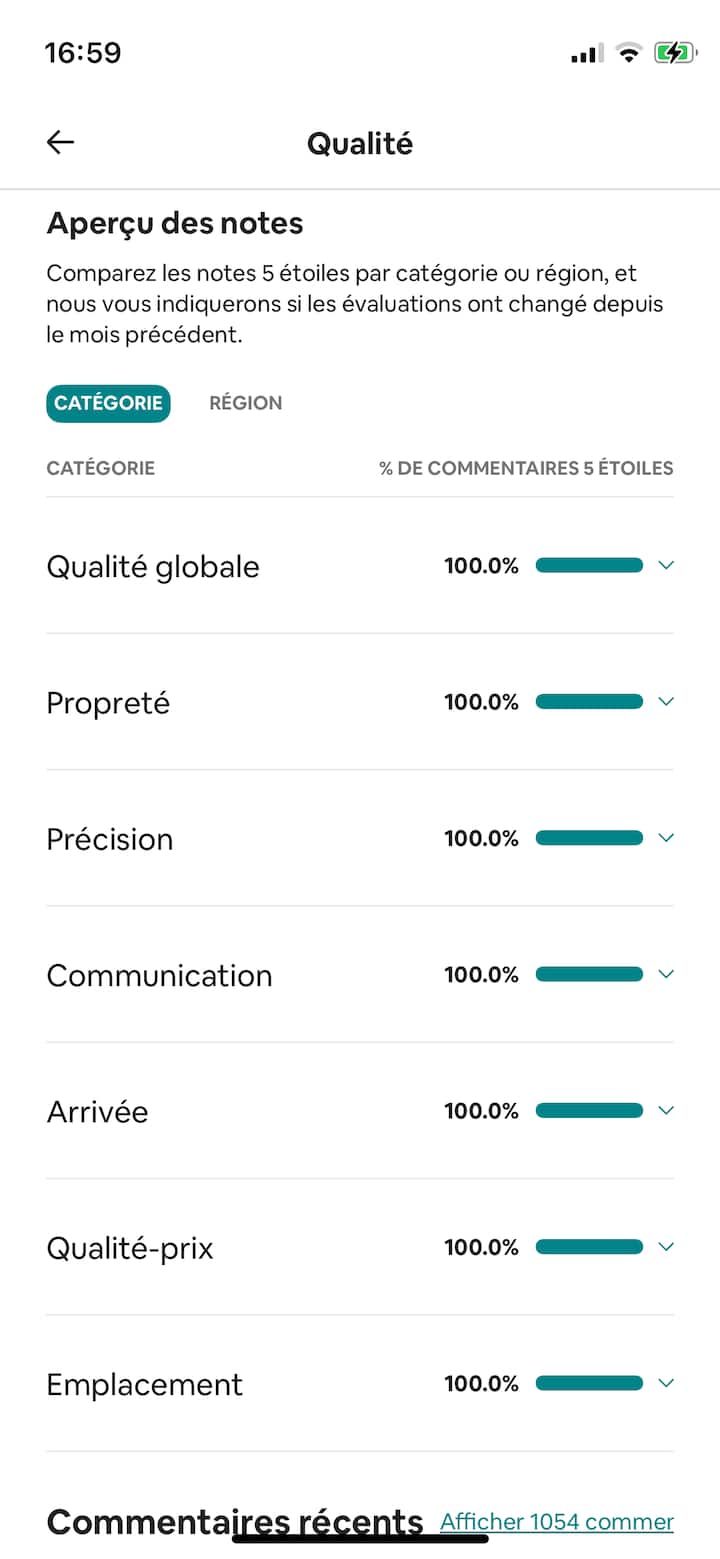The height and width of the screenshot is (1559, 720).
Task: Open the Afficher 1054 commentaires link
Action: (x=556, y=1522)
